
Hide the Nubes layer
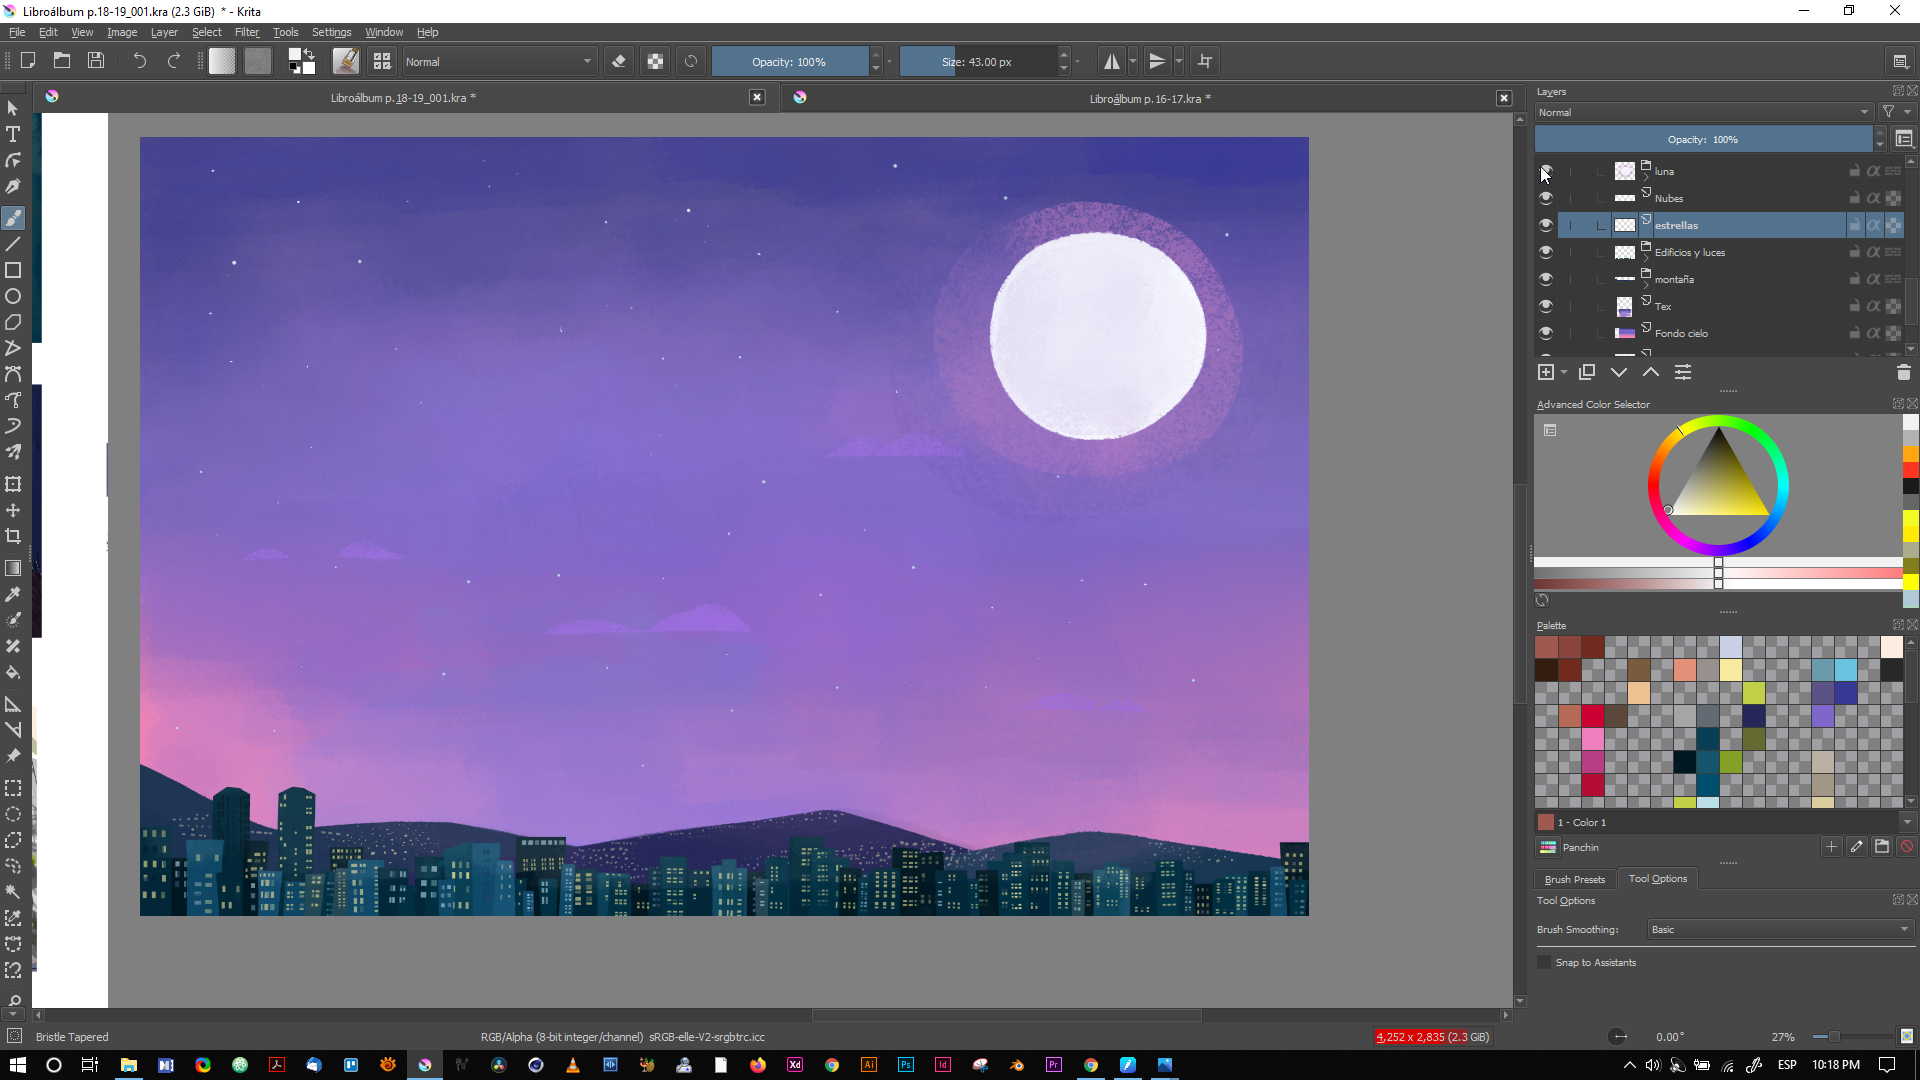point(1546,198)
